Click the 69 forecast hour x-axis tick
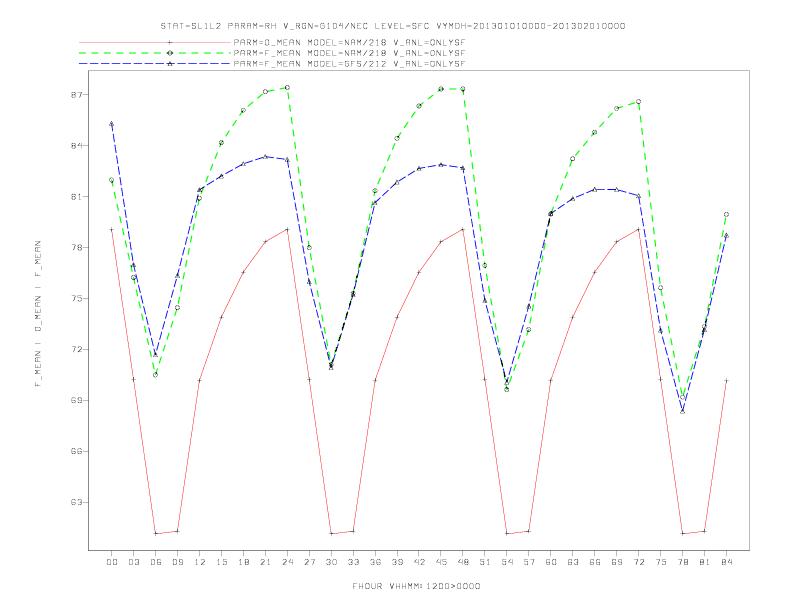The image size is (792, 612). tap(617, 562)
